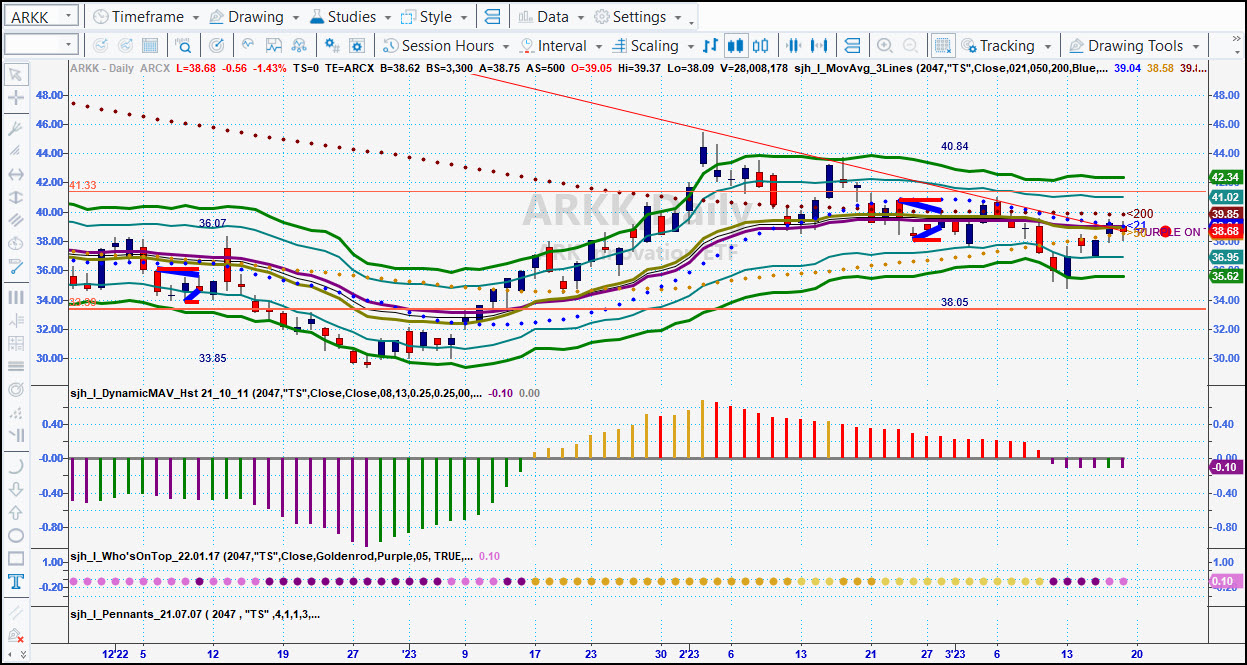Screen dimensions: 1247x665
Task: Click the grid calendar icon in second toolbar
Action: (x=150, y=45)
